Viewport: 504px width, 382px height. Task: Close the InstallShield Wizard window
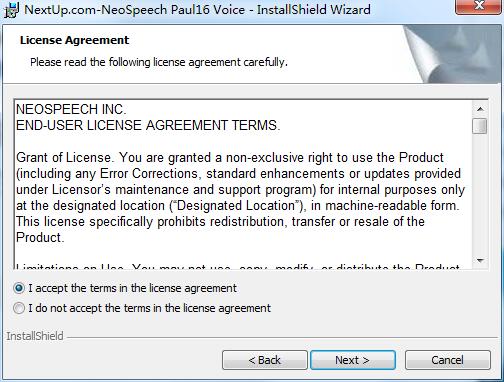pyautogui.click(x=479, y=7)
